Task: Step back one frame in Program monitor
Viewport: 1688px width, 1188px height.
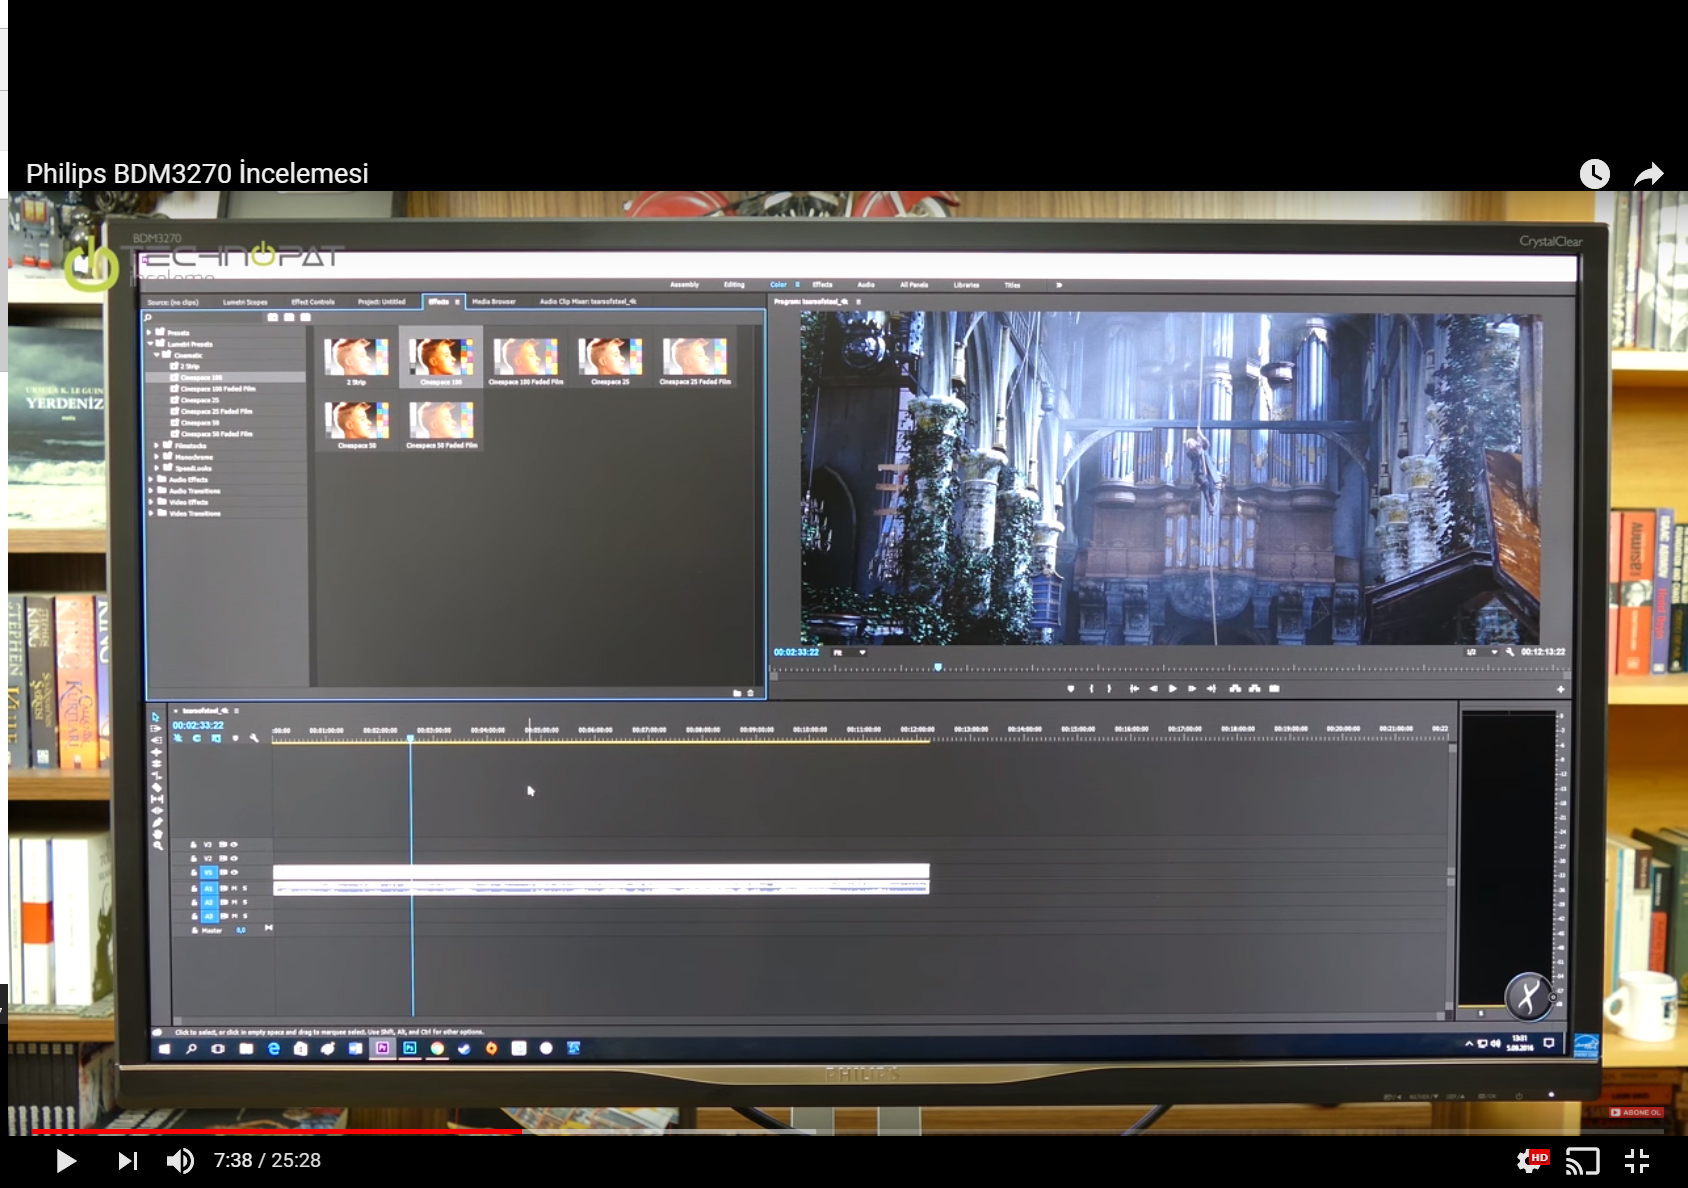Action: click(x=1153, y=689)
